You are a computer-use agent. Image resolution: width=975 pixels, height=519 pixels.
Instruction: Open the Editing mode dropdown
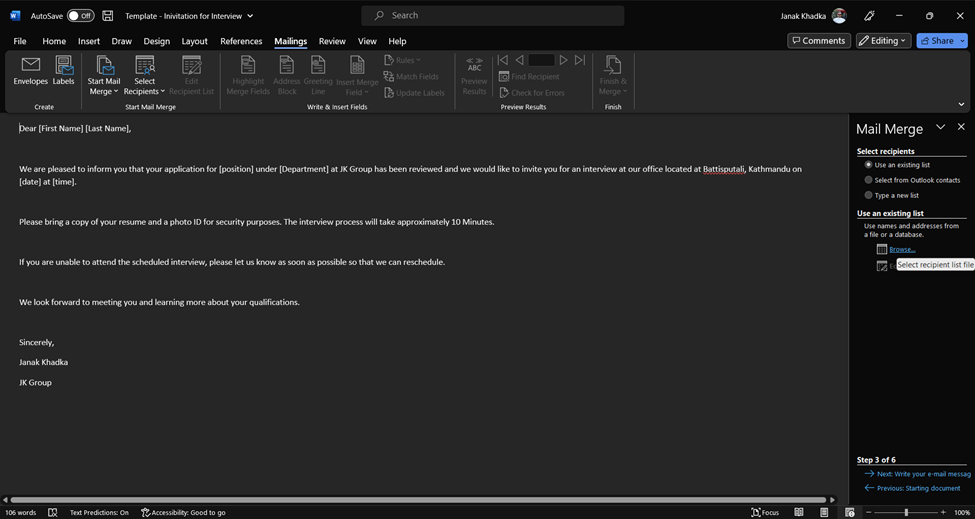point(883,41)
